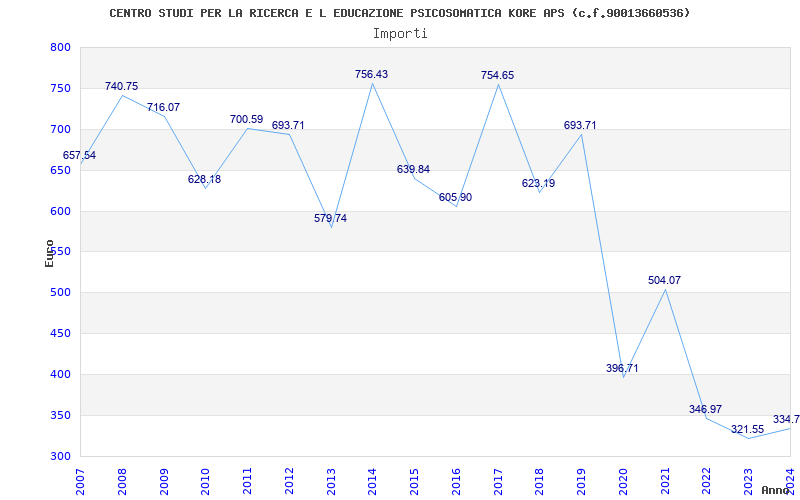800x500 pixels.
Task: Click the x-axis year 2019
Action: point(582,481)
